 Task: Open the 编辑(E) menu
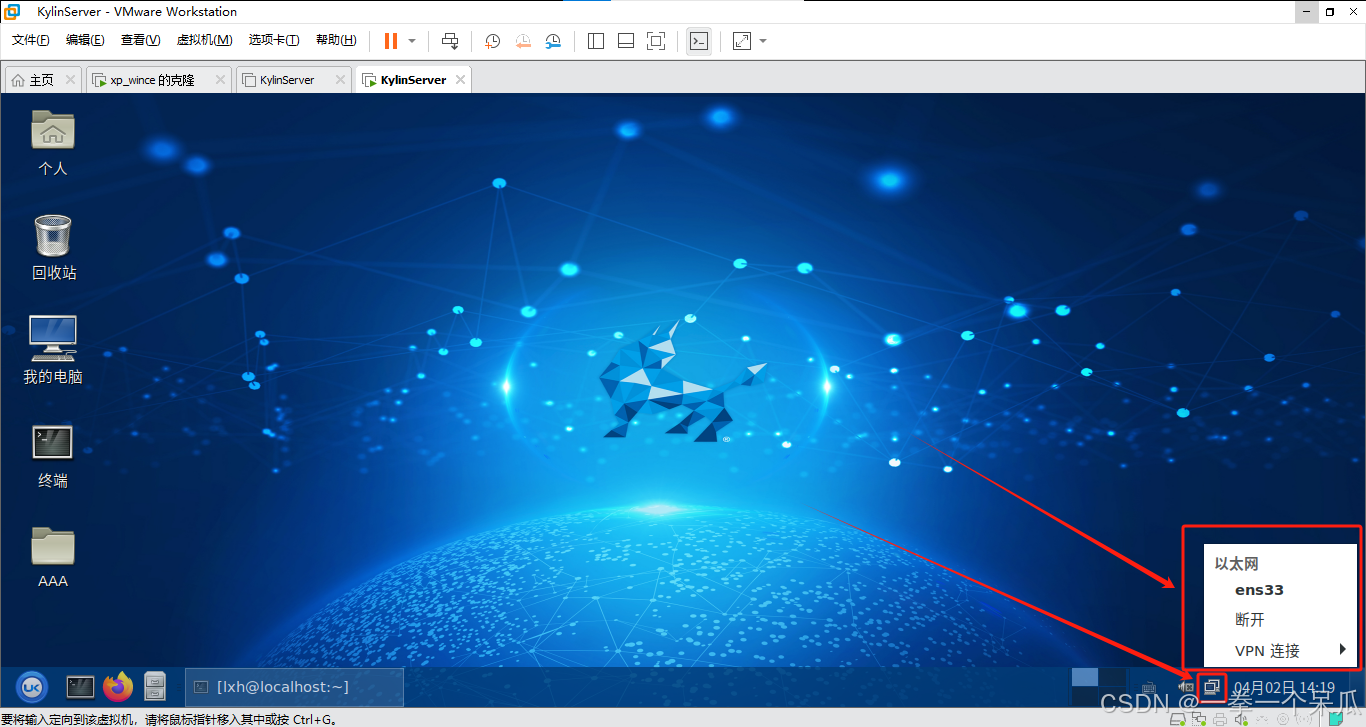pos(85,40)
